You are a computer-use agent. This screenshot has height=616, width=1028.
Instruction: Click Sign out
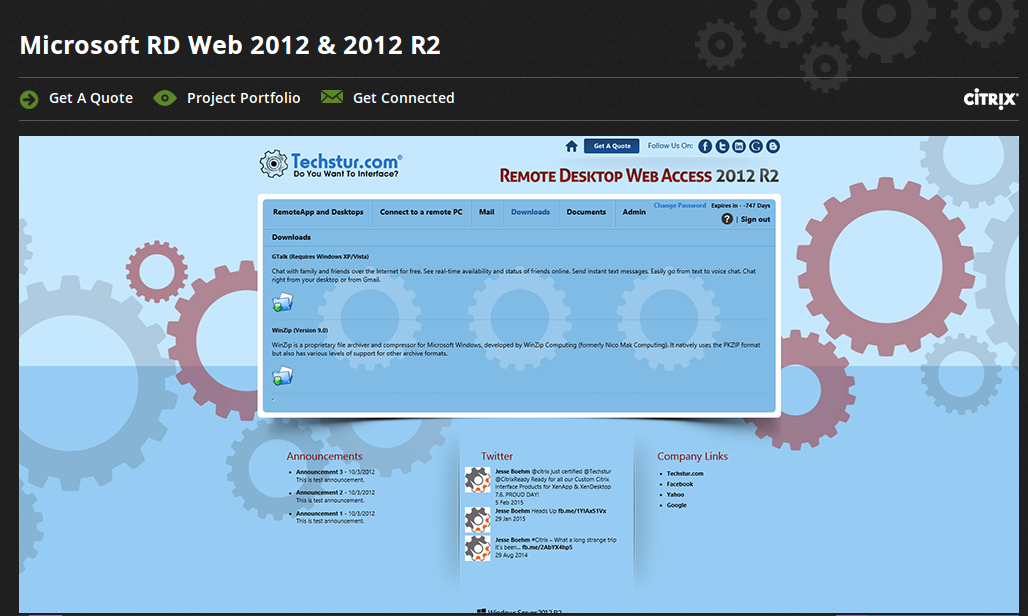[755, 220]
